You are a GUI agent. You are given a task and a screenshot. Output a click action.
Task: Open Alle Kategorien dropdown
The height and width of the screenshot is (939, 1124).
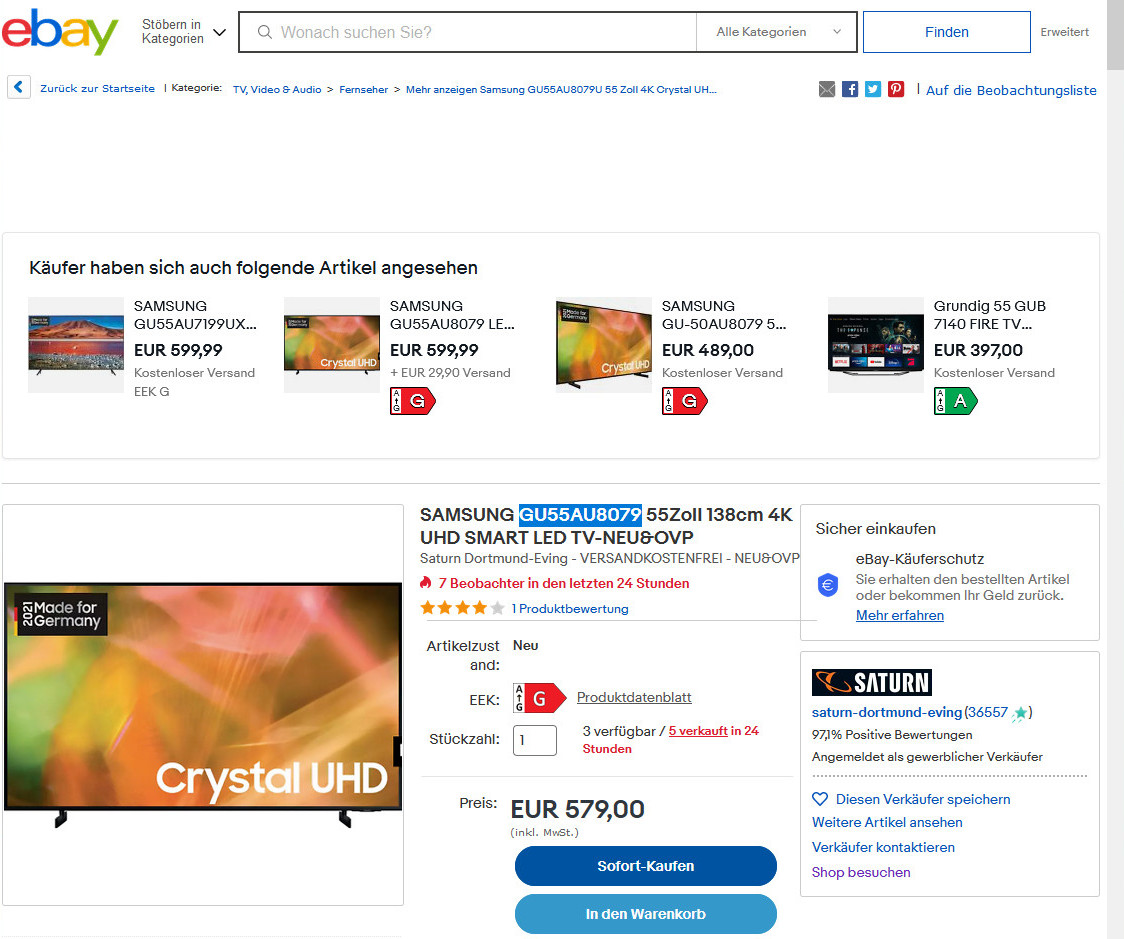tap(777, 32)
